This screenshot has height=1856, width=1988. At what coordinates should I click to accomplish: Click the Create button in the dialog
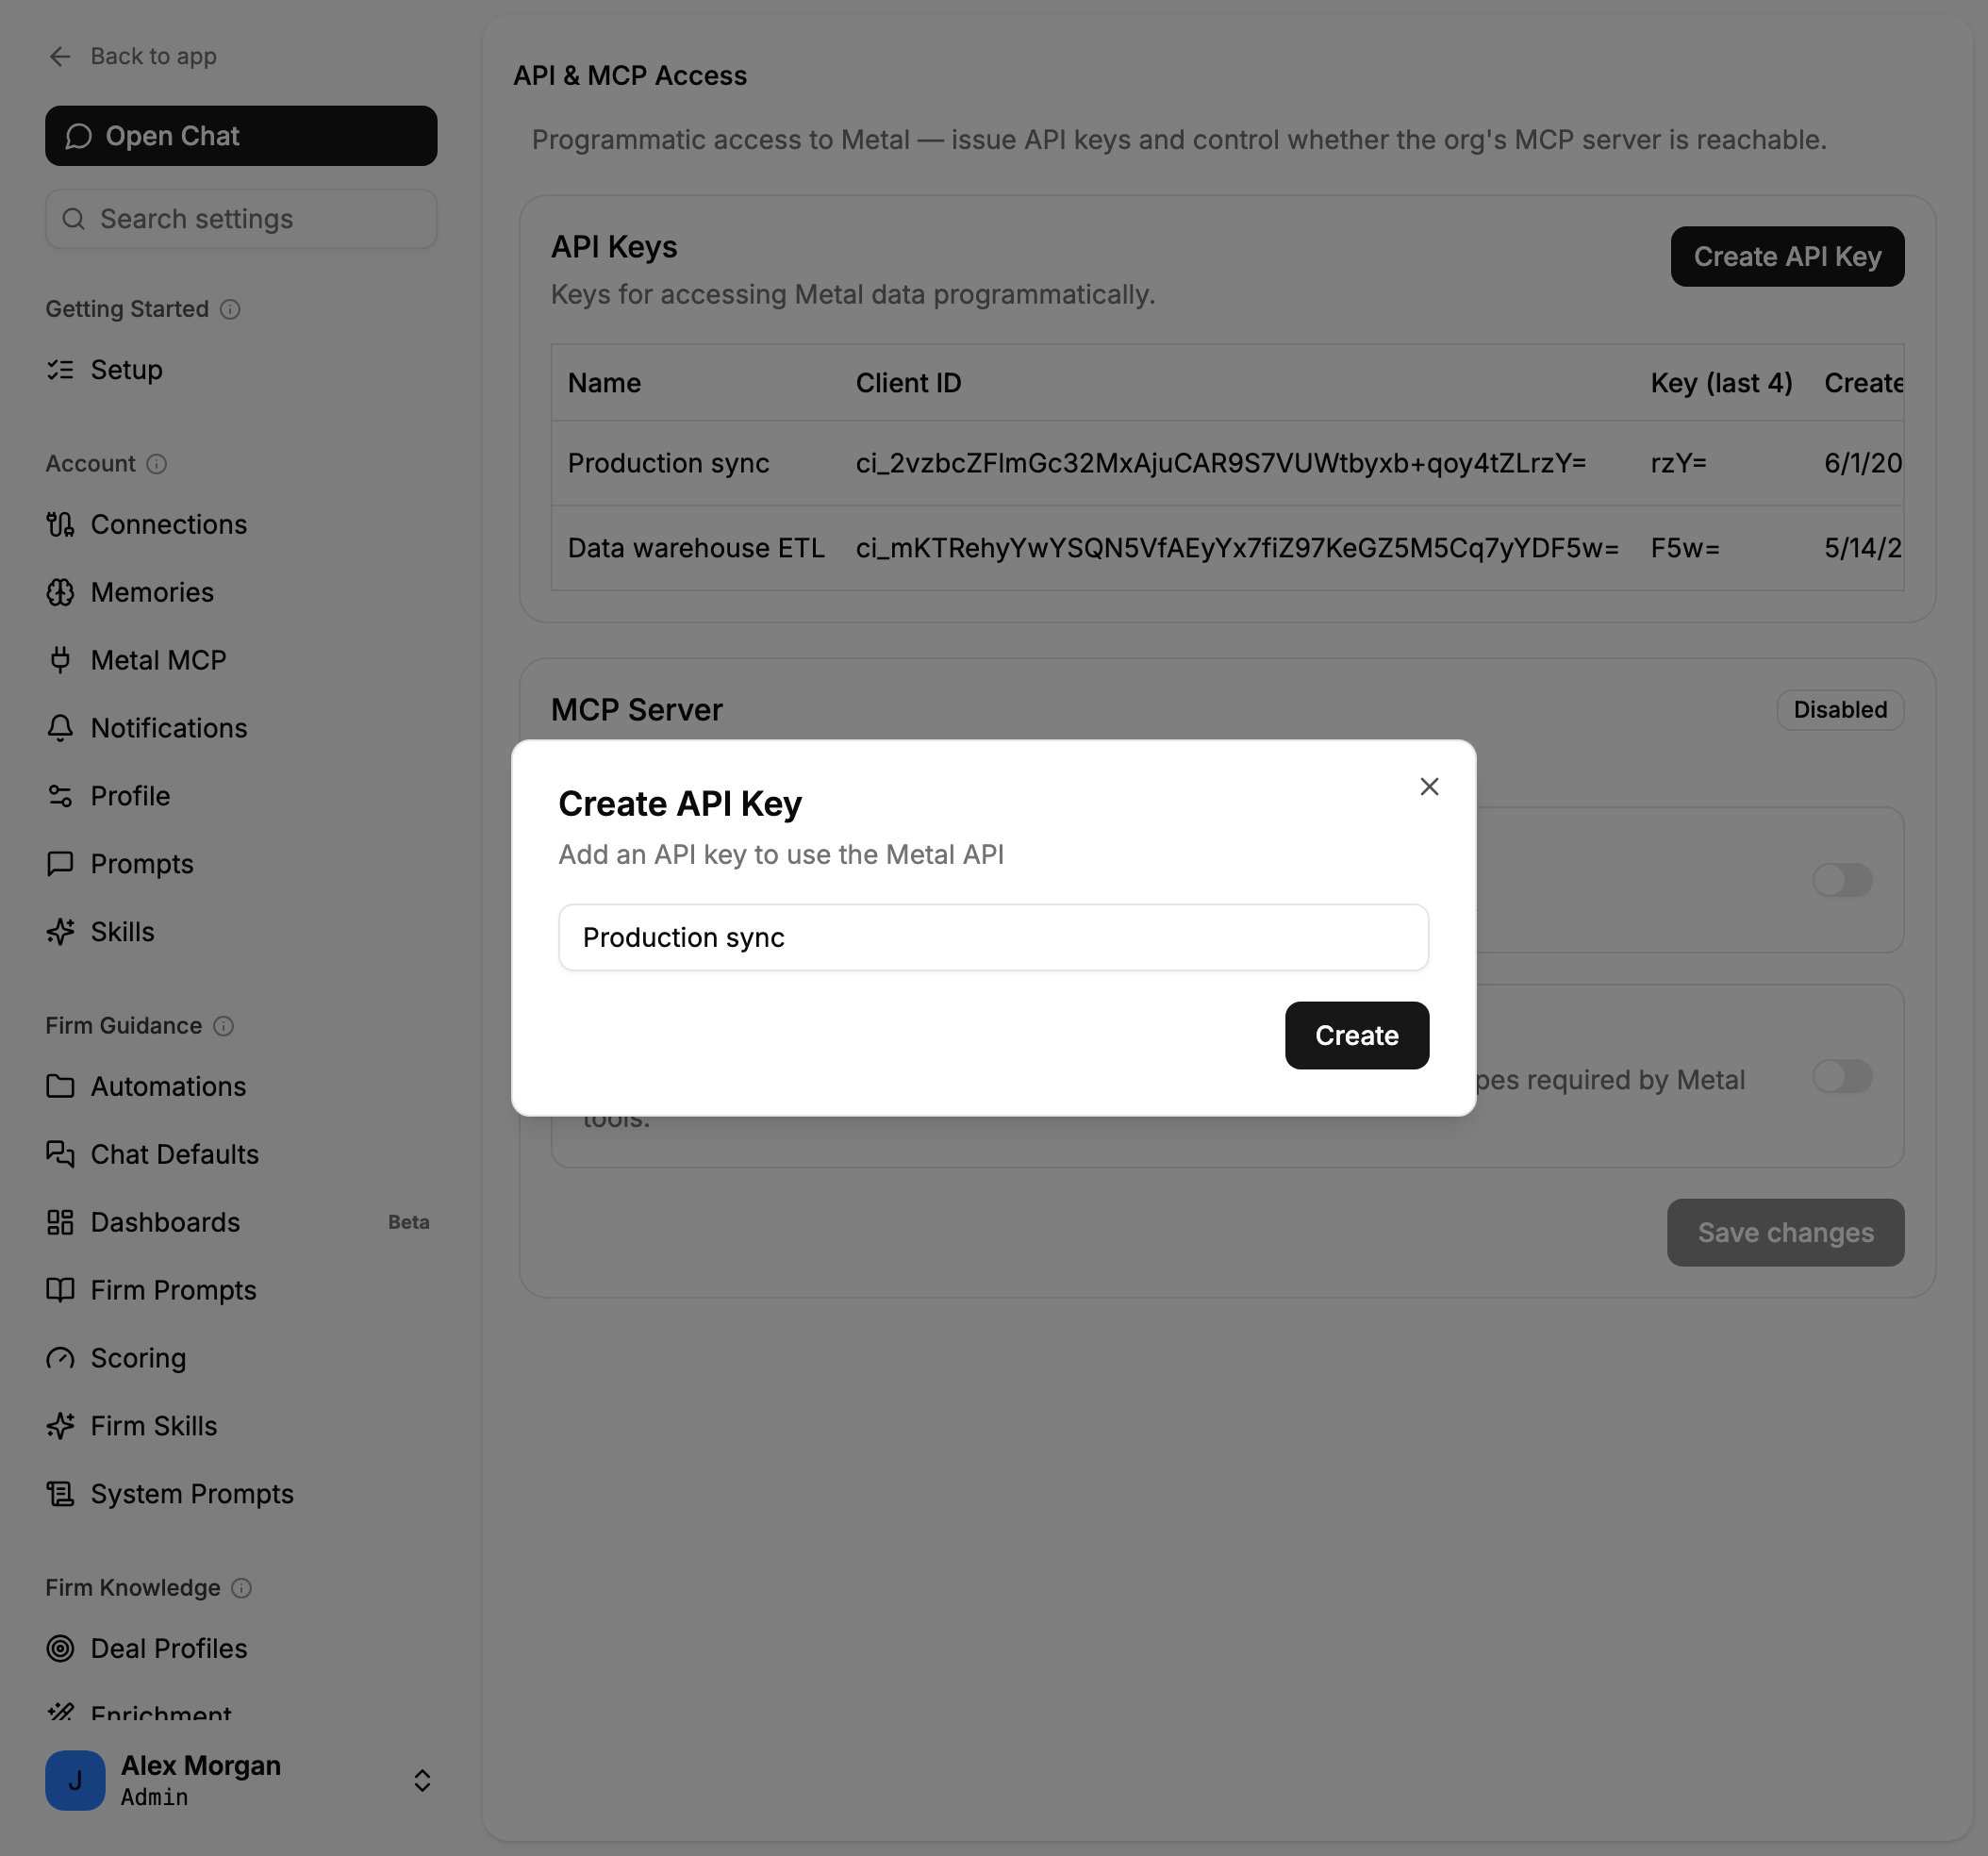click(1356, 1035)
